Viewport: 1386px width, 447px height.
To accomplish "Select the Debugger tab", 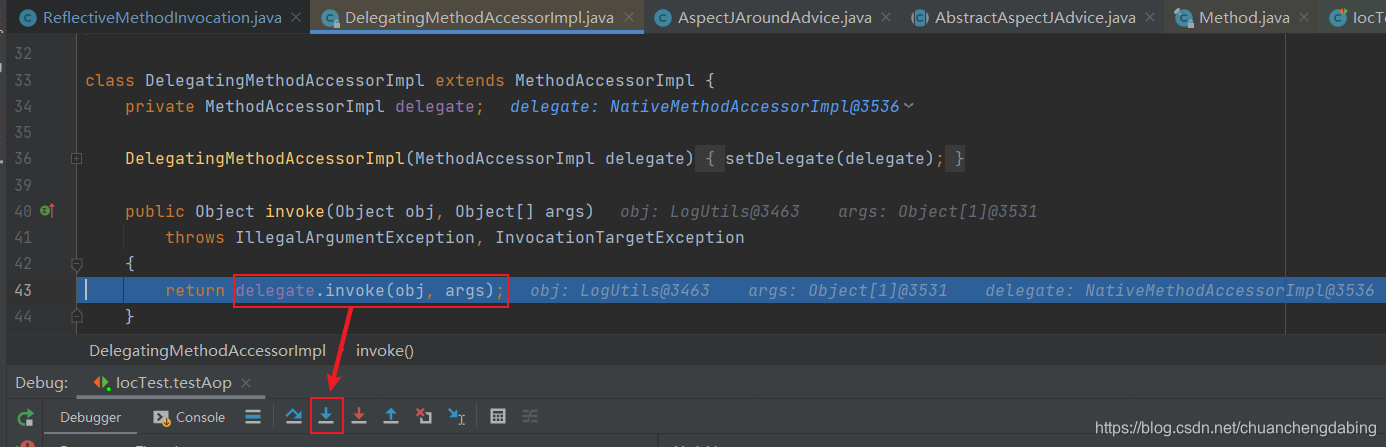I will (90, 417).
